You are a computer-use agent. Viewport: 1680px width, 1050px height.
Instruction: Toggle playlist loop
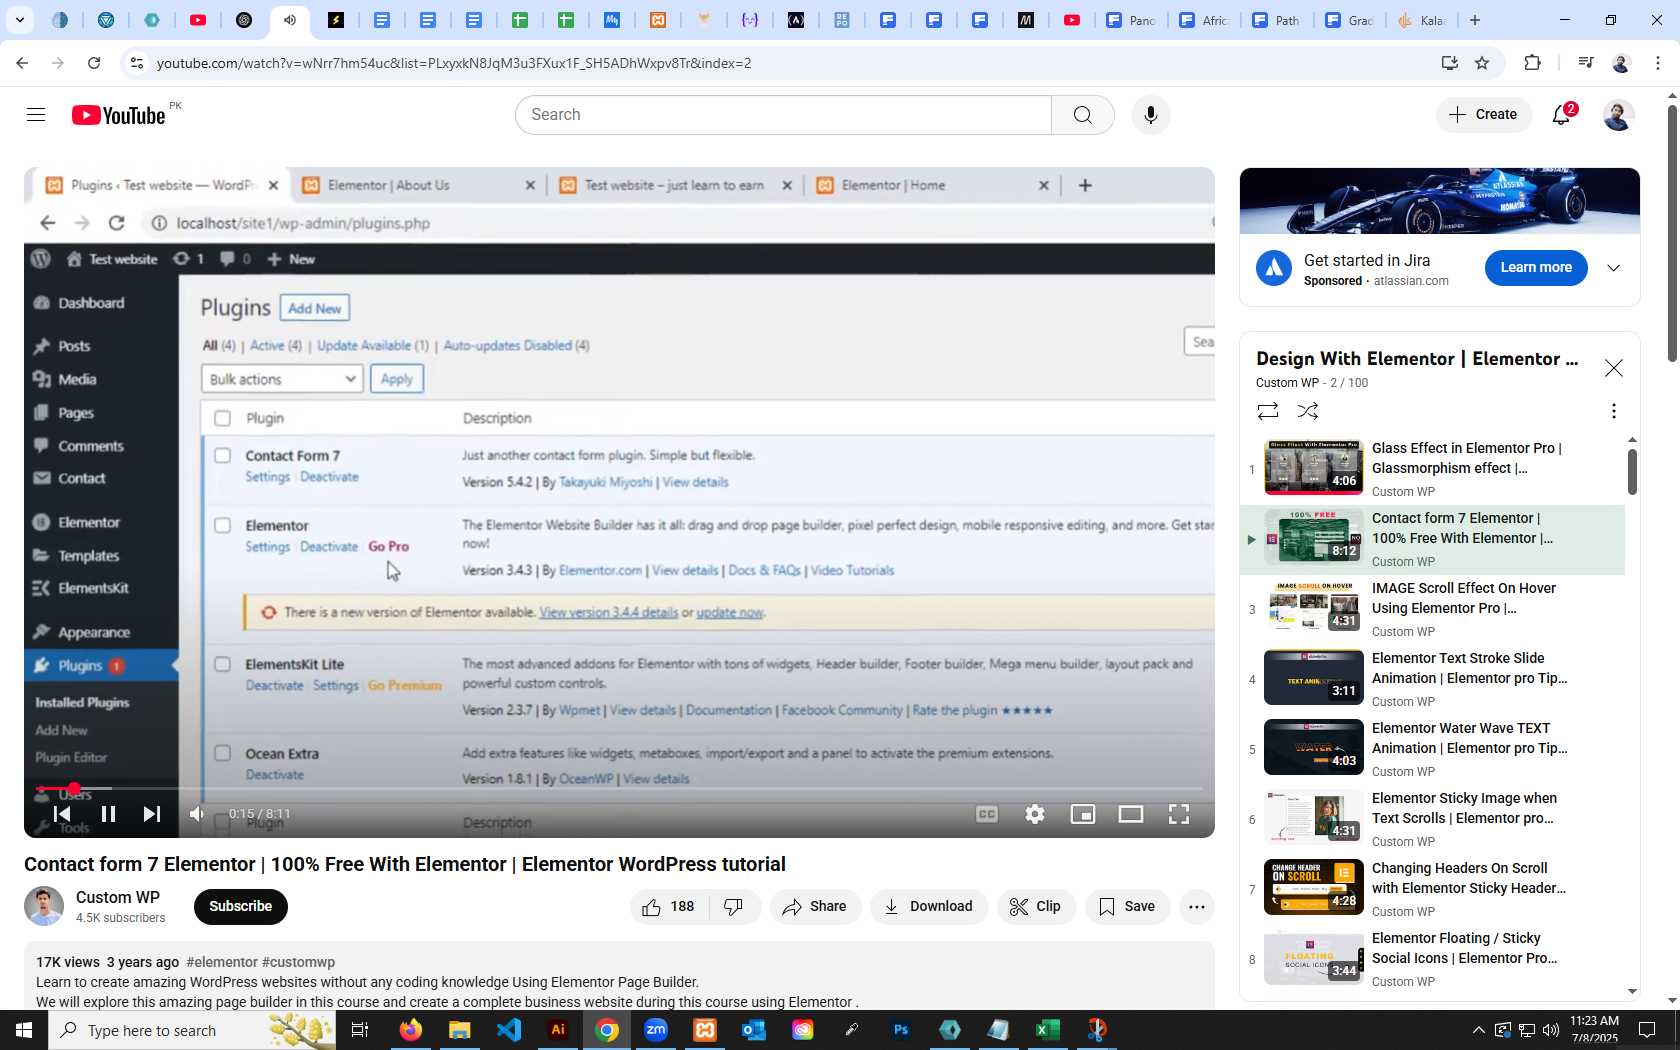pyautogui.click(x=1268, y=411)
